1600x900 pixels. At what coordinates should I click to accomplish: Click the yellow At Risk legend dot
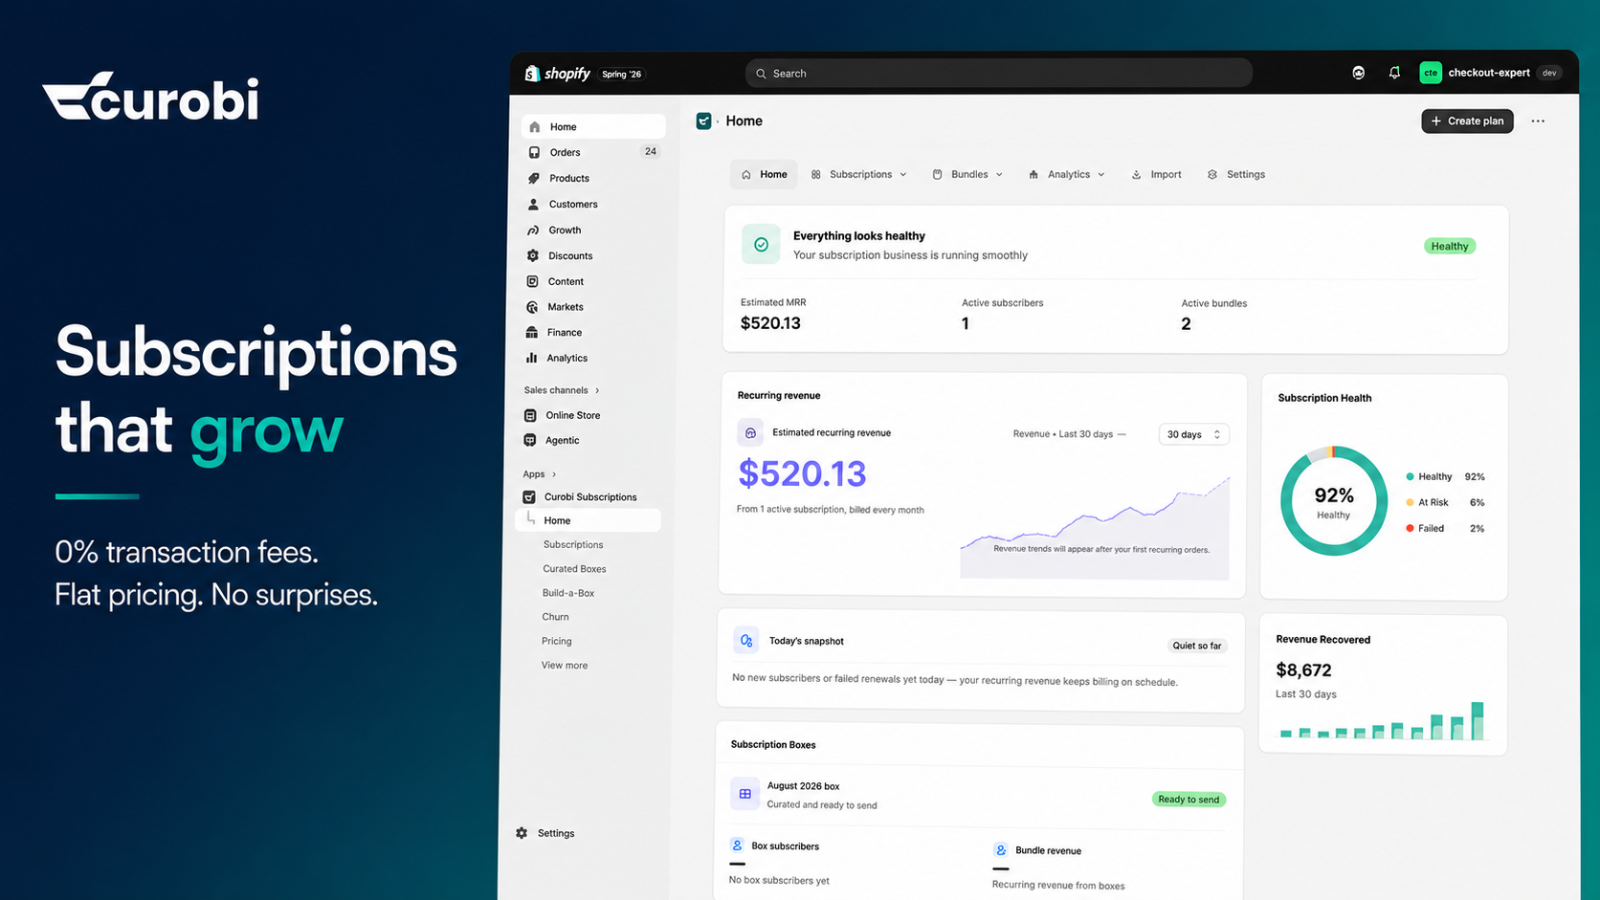pos(1410,502)
